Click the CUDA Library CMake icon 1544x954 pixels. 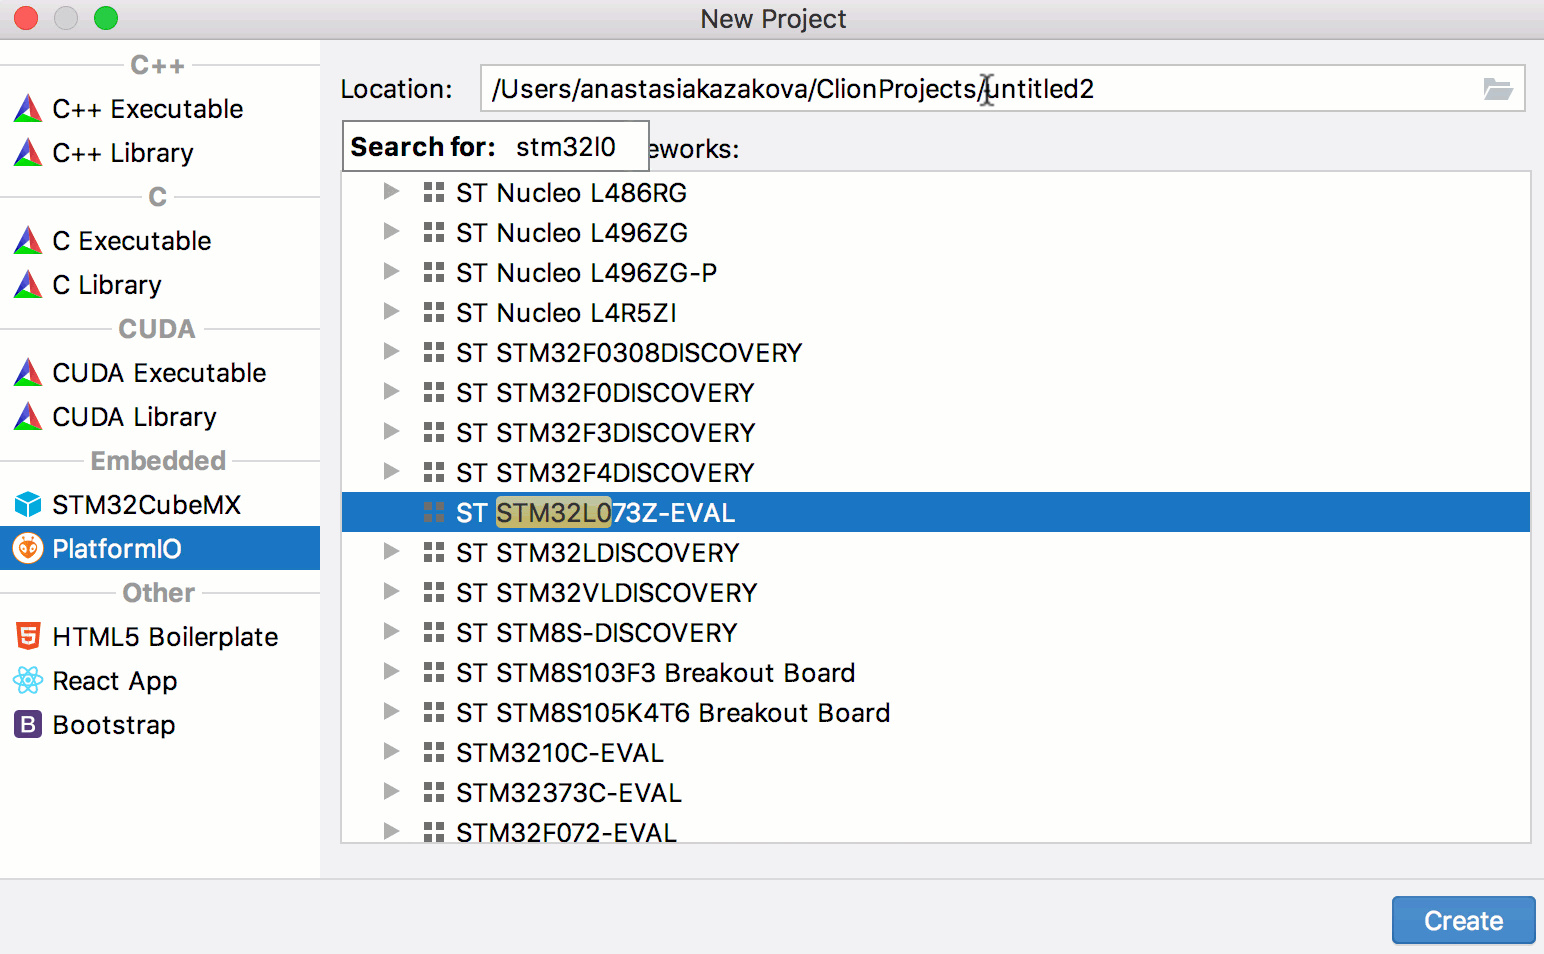tap(28, 416)
